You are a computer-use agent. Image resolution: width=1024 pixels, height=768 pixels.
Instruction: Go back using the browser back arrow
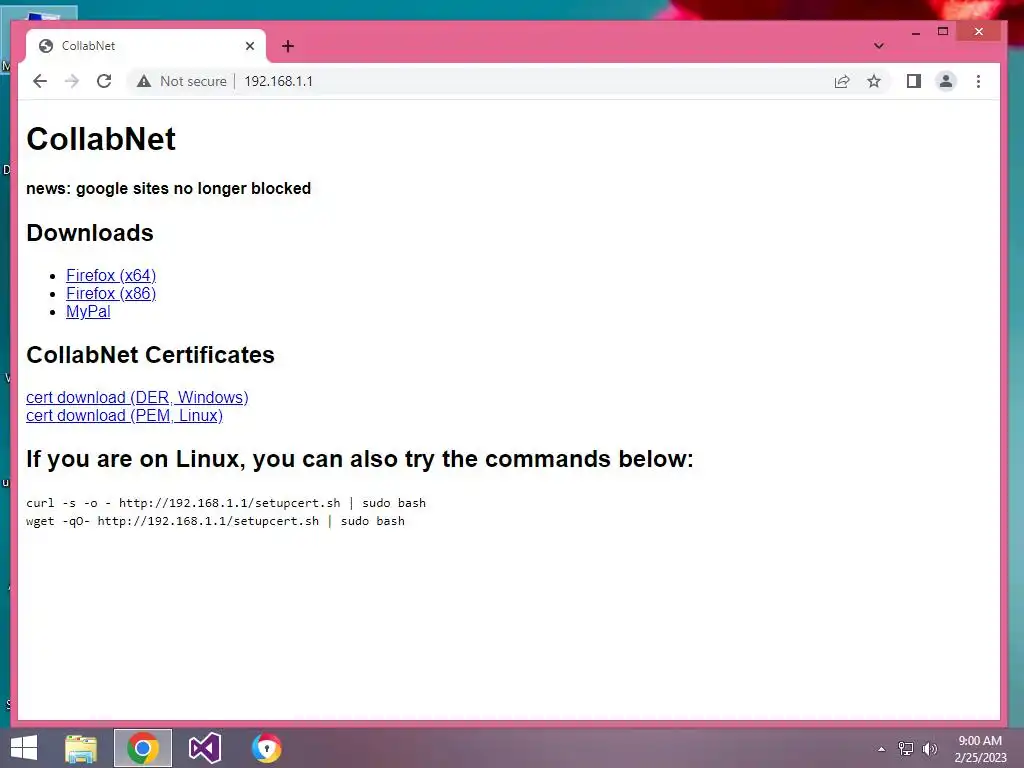40,81
